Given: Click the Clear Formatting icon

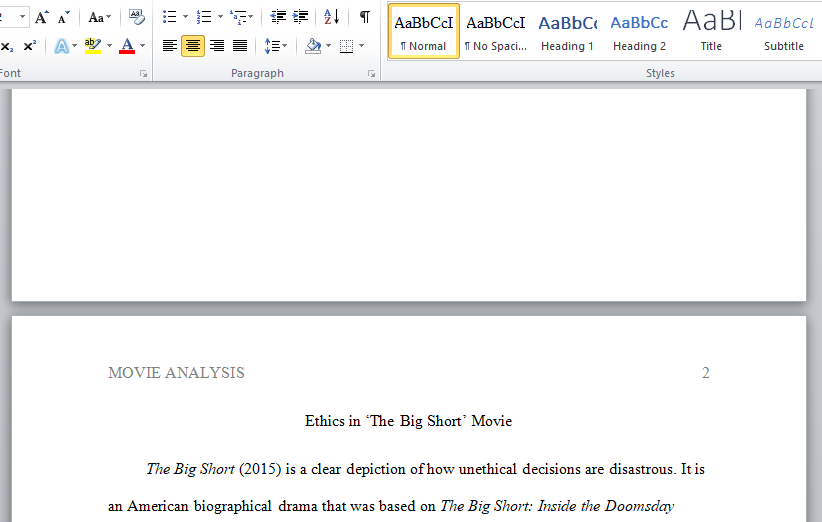Looking at the screenshot, I should 137,17.
